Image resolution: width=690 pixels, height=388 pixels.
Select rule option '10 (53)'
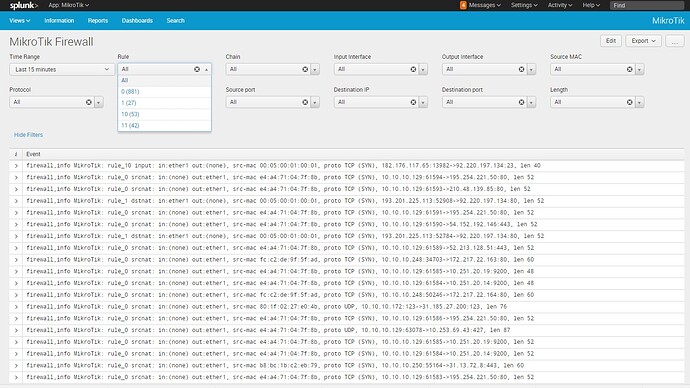pos(164,114)
